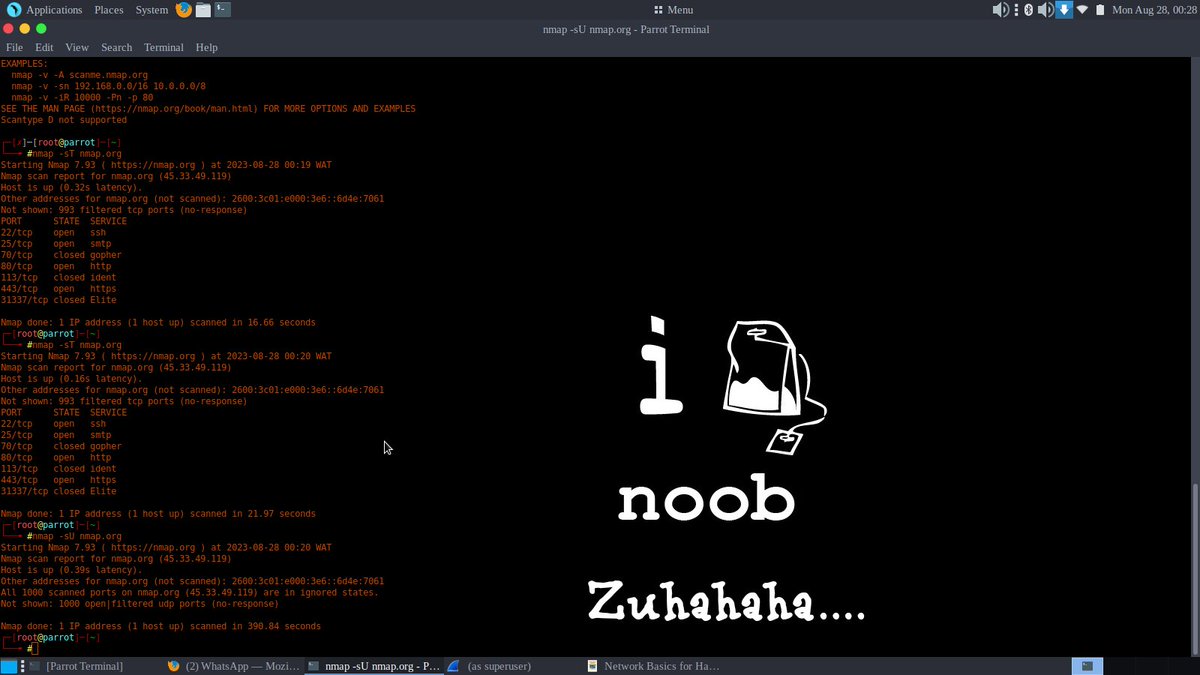
Task: Open the Network Basics for Ha… taskbar window
Action: tap(653, 665)
